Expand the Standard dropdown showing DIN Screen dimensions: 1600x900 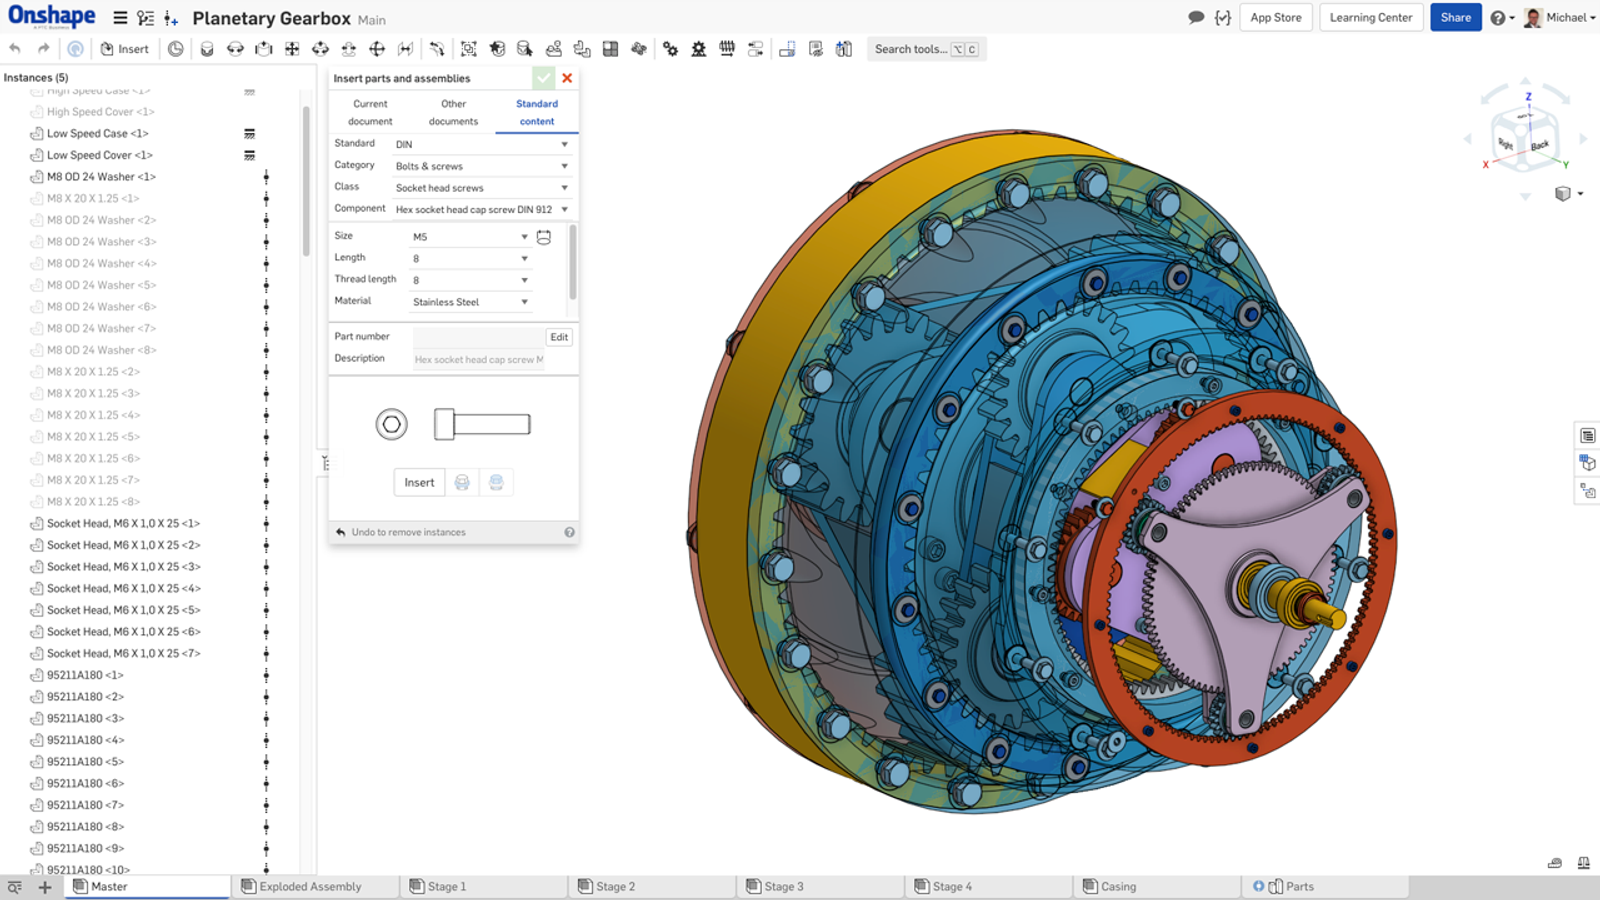481,144
